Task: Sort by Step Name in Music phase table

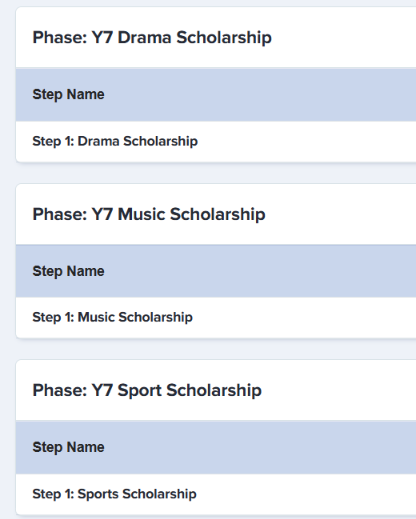Action: pos(68,271)
